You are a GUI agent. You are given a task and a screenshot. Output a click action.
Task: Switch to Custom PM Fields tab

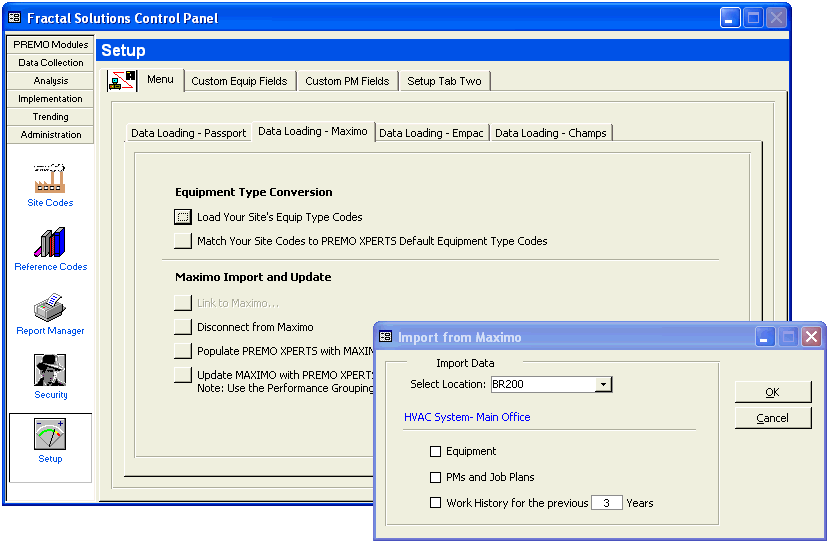pyautogui.click(x=347, y=81)
